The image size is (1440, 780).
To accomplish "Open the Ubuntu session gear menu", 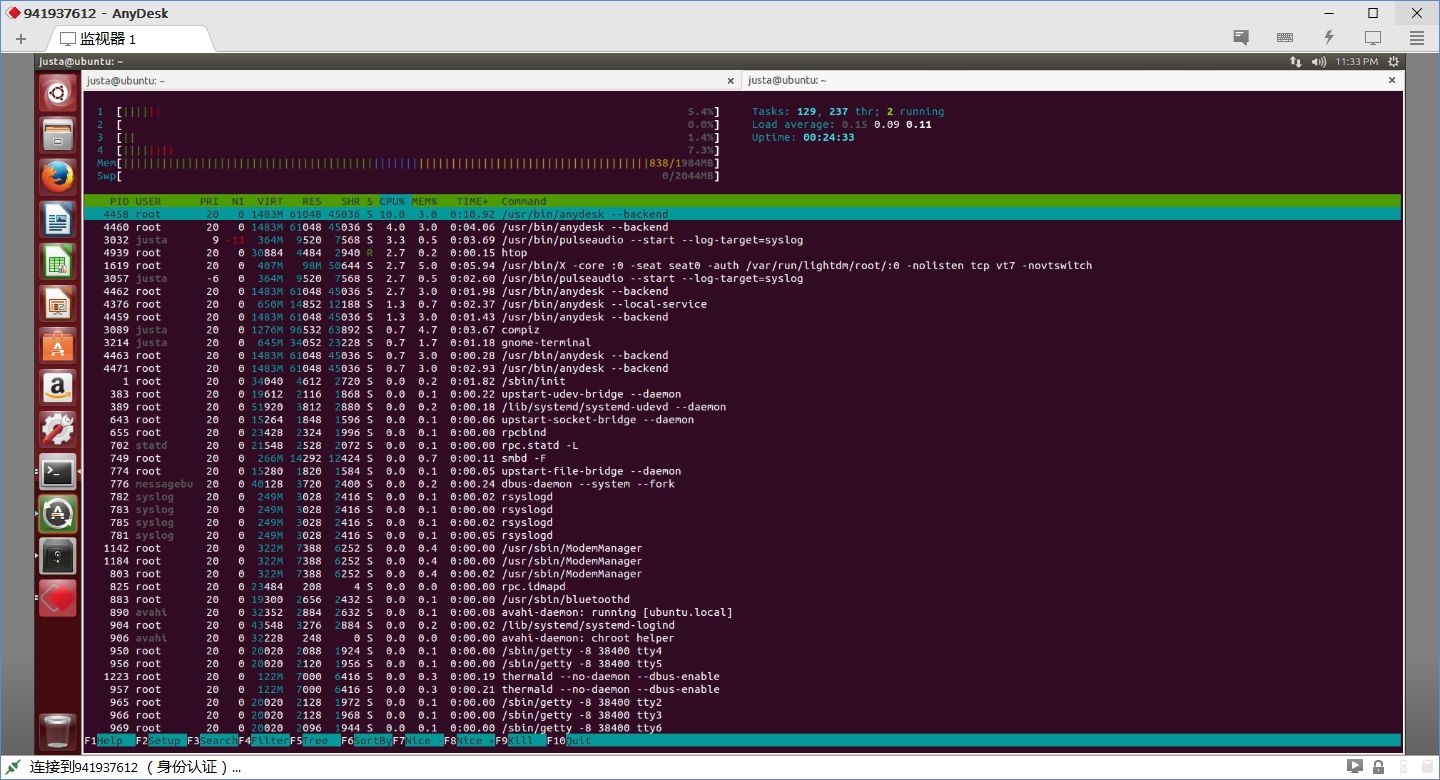I will (1392, 62).
